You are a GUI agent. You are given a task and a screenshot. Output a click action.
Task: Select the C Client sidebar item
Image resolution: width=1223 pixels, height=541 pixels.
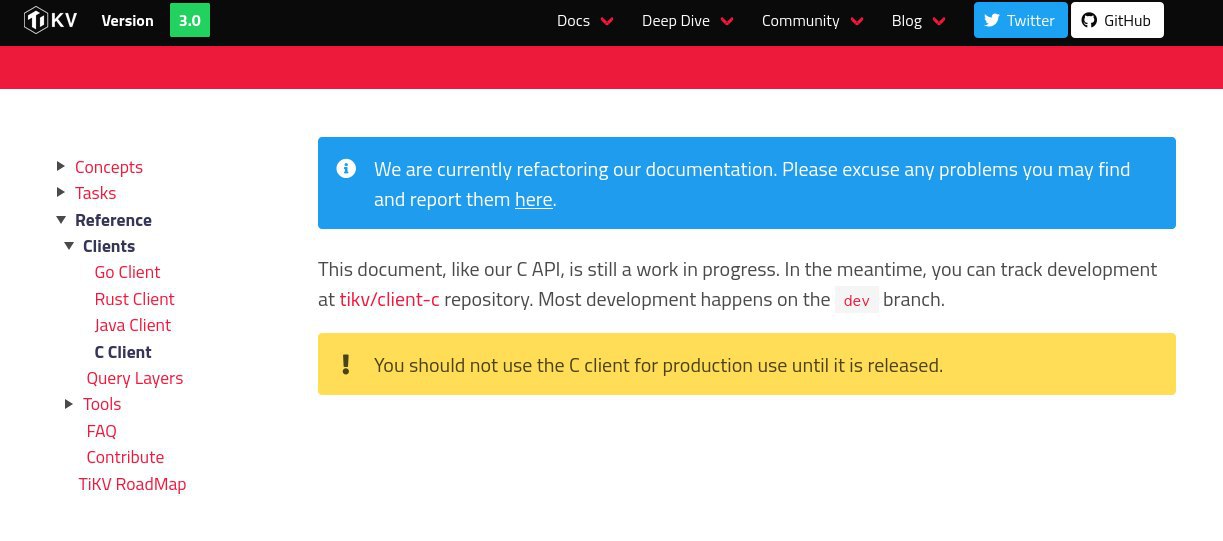tap(123, 352)
